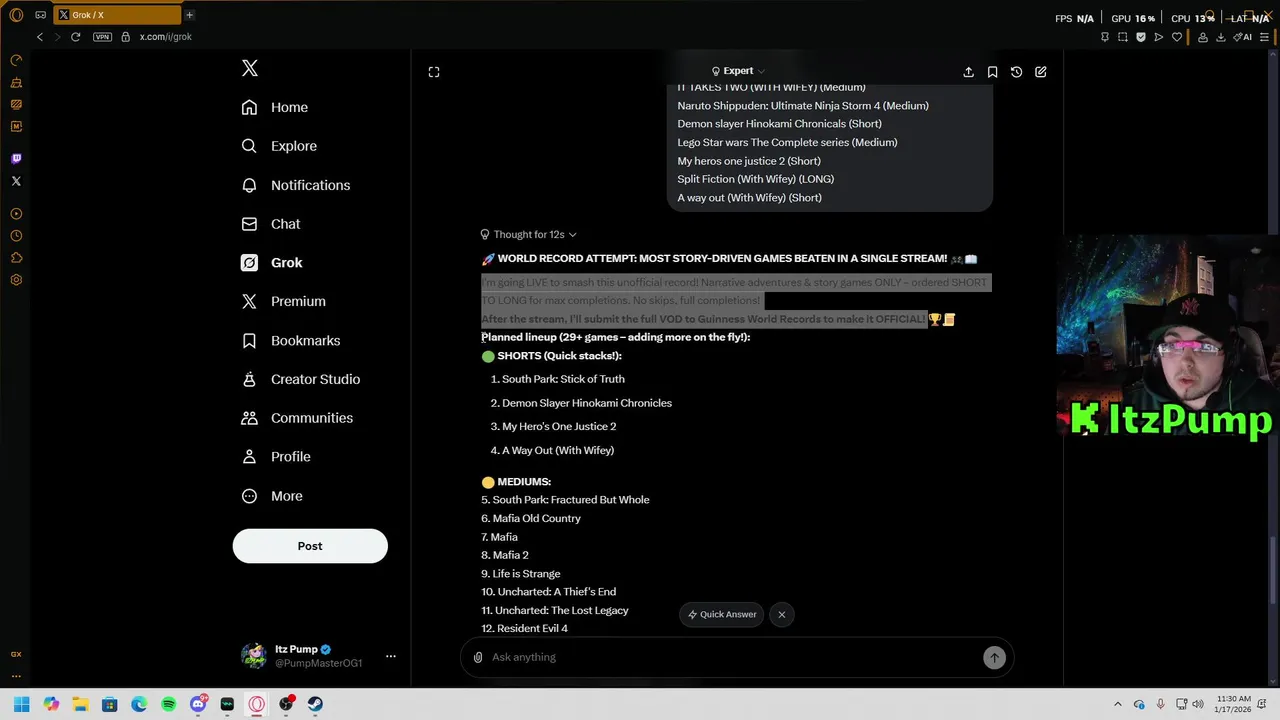This screenshot has width=1280, height=720.
Task: Open GX Control at top of sidebar
Action: click(x=16, y=60)
